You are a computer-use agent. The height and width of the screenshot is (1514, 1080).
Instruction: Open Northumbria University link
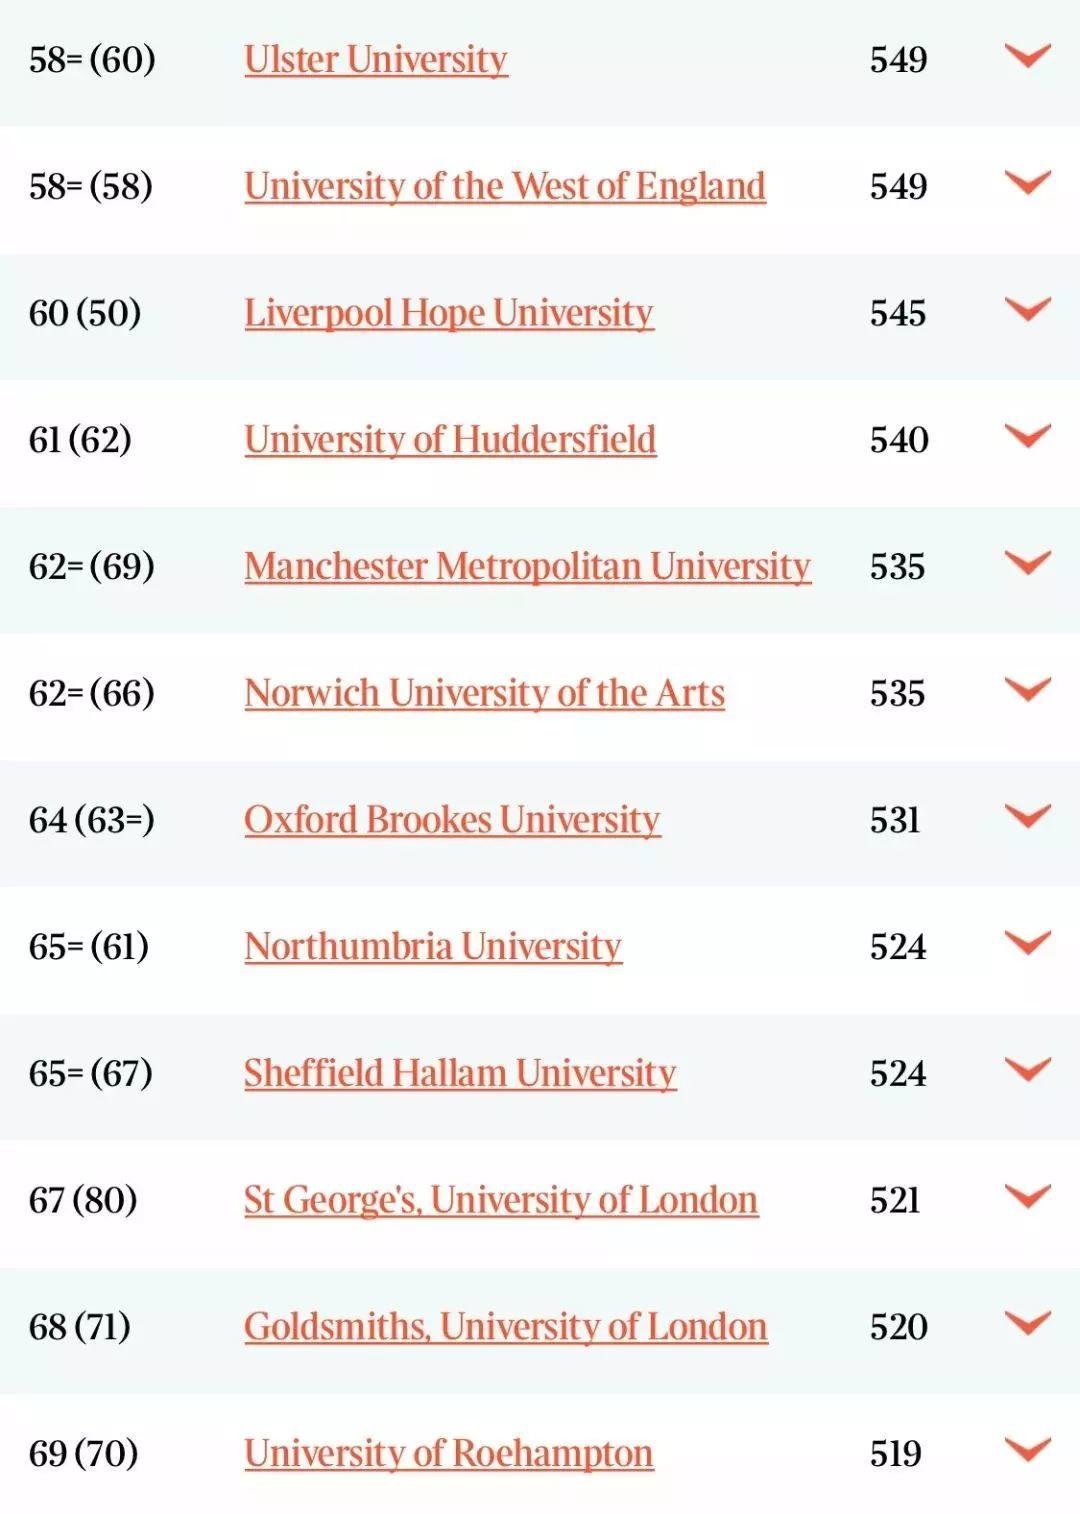pyautogui.click(x=433, y=947)
